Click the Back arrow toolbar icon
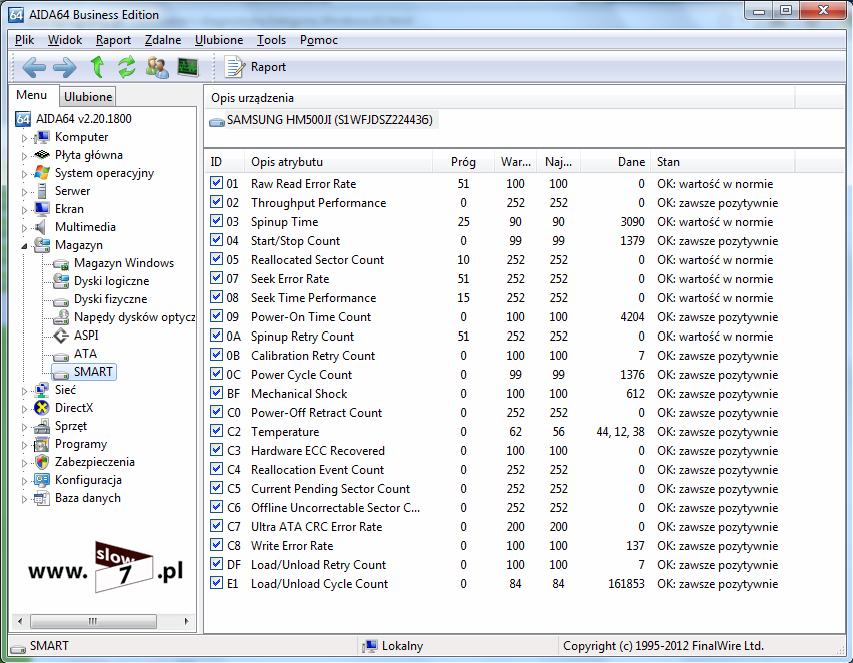This screenshot has height=663, width=853. coord(34,67)
